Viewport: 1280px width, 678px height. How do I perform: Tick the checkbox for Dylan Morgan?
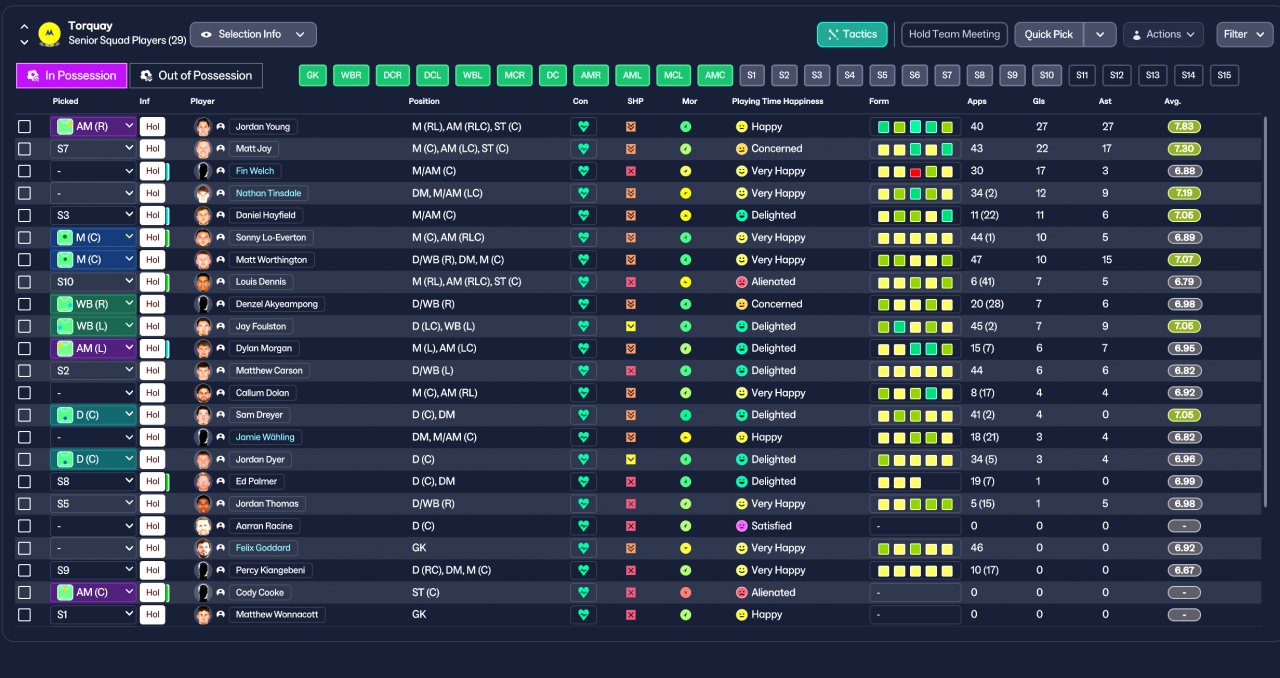coord(24,348)
